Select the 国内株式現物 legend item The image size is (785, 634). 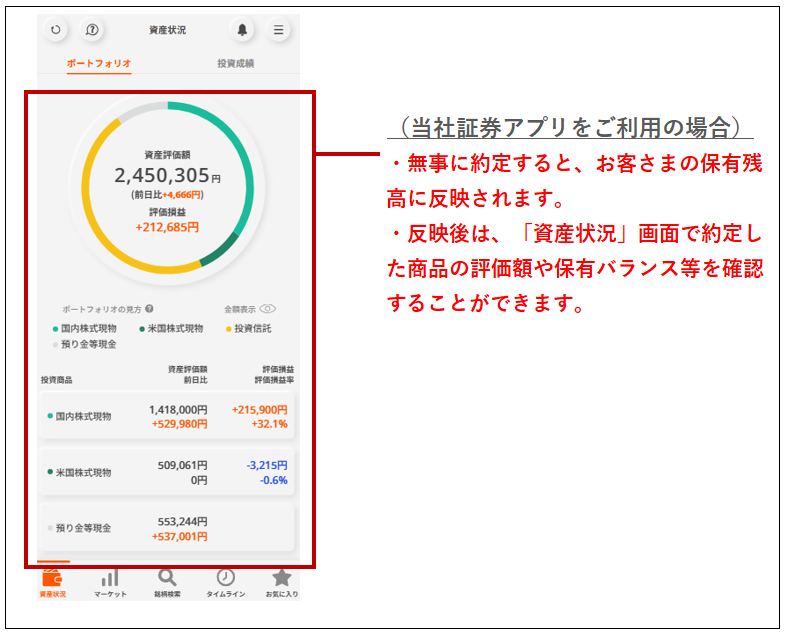pyautogui.click(x=85, y=329)
